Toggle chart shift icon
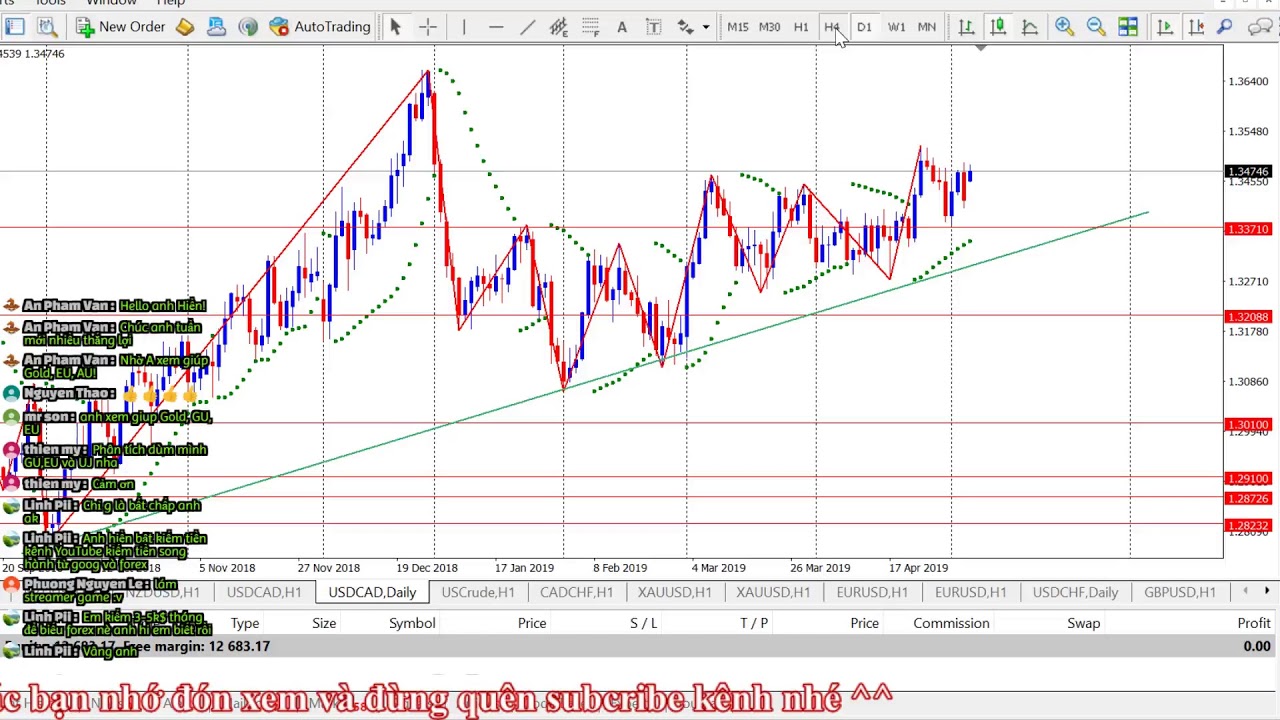The image size is (1280, 720). [1196, 27]
